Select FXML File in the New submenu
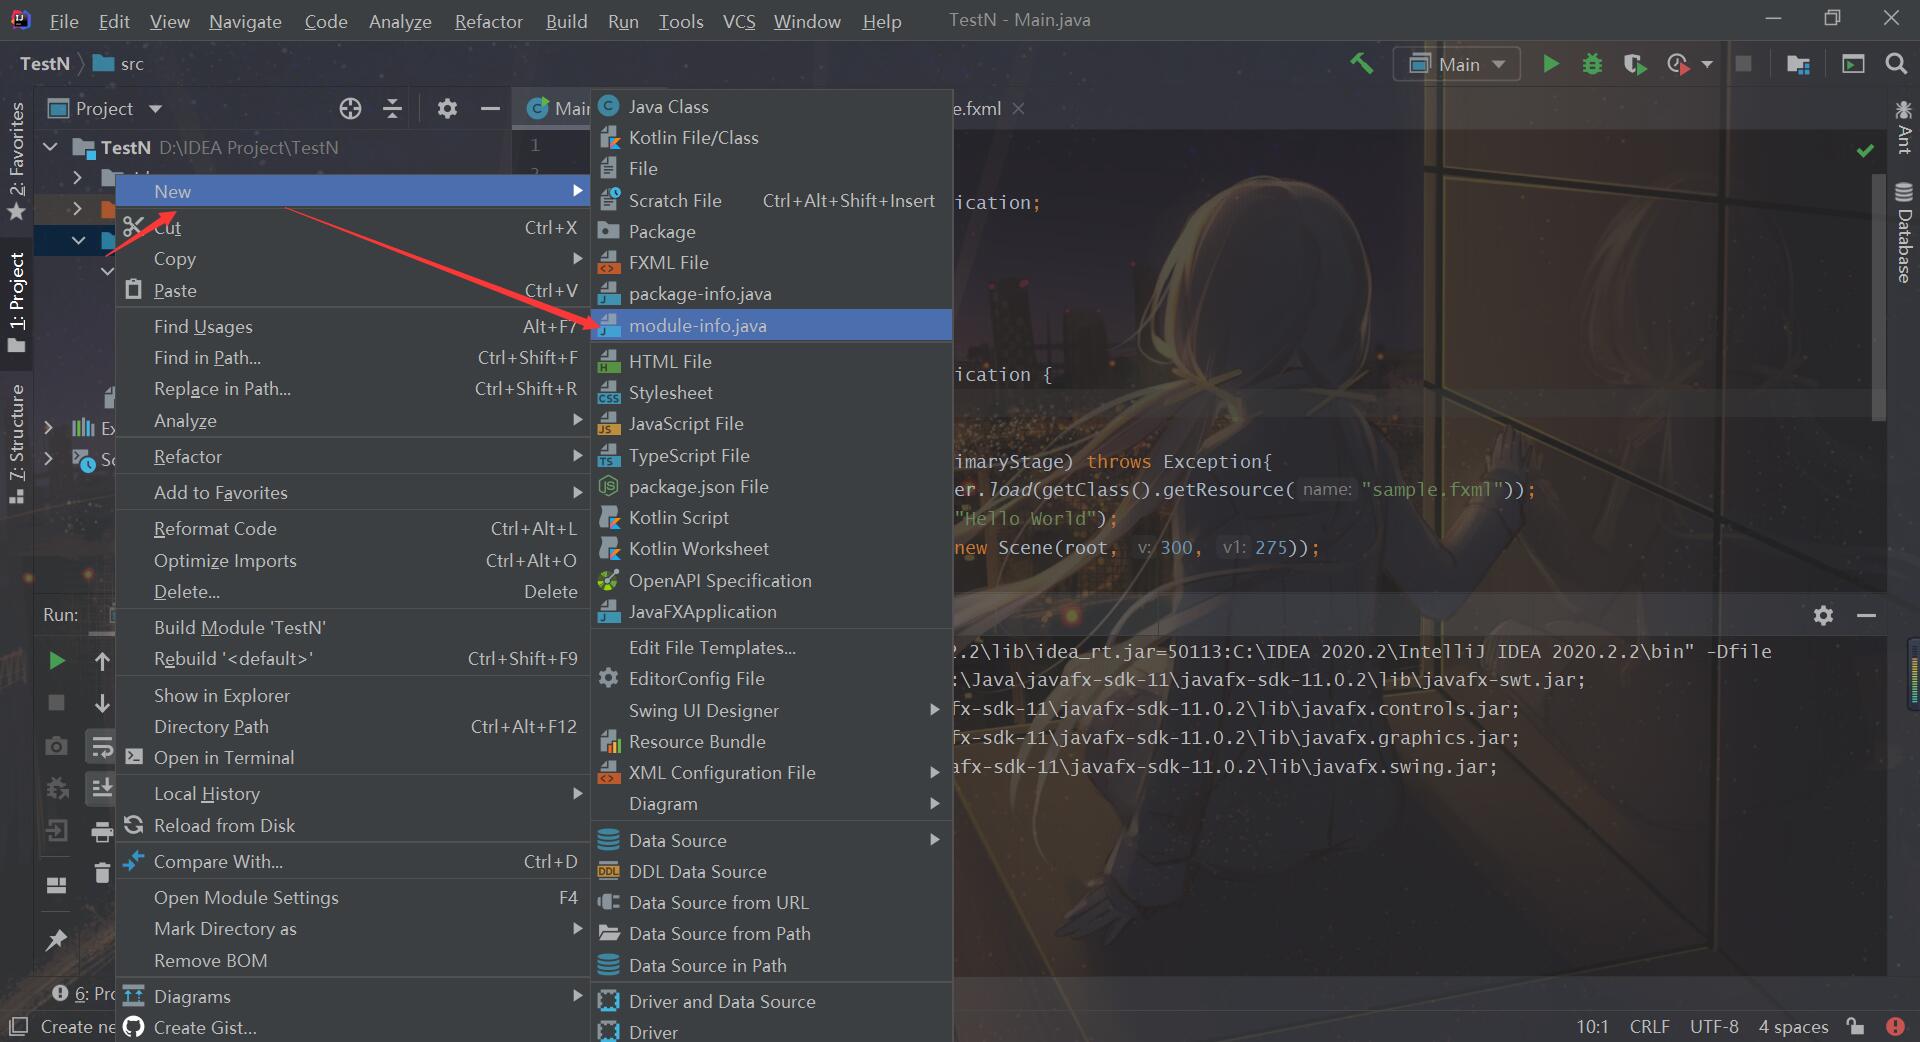 point(771,262)
